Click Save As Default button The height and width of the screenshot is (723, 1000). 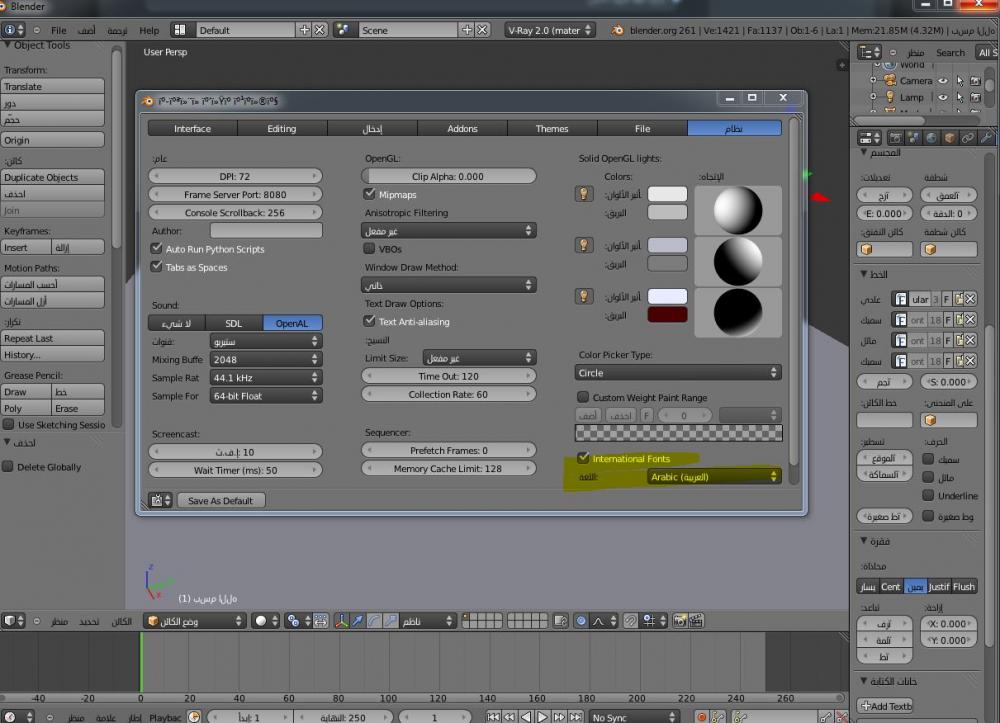(x=221, y=500)
